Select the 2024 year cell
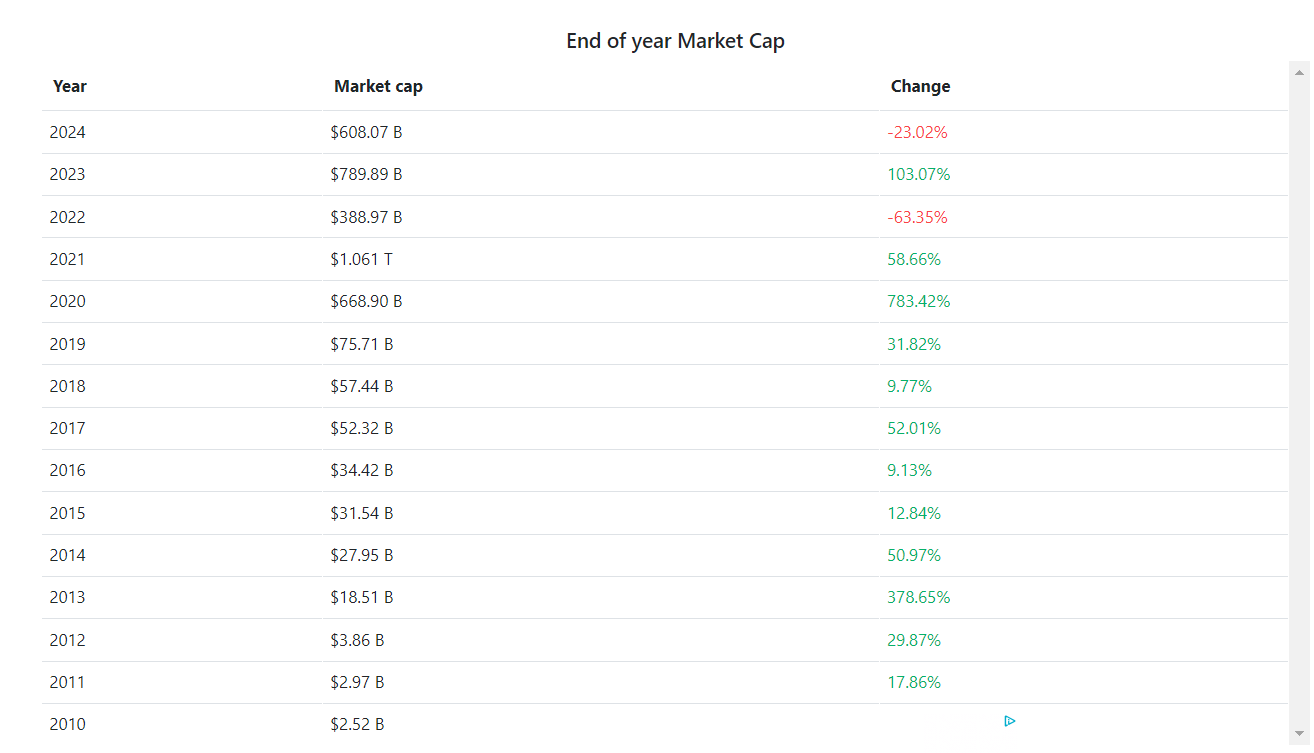The height and width of the screenshot is (753, 1314). (68, 132)
